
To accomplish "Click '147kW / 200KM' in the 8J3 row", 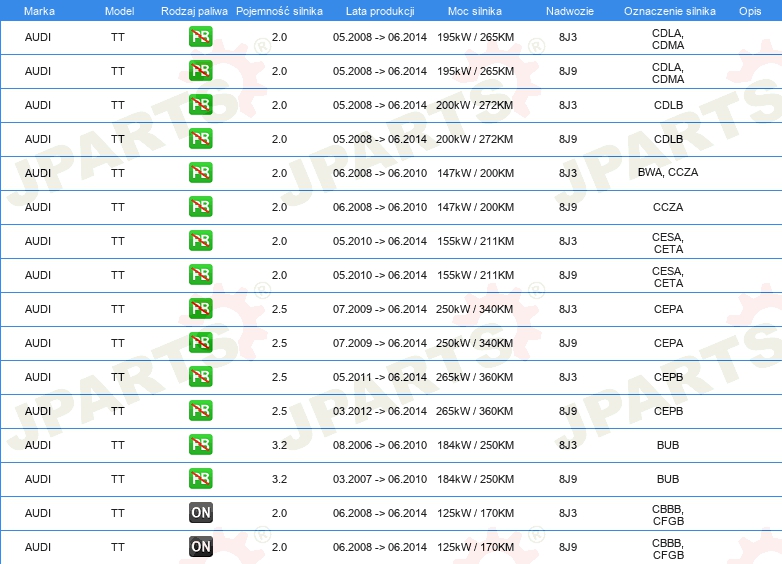I will (475, 173).
